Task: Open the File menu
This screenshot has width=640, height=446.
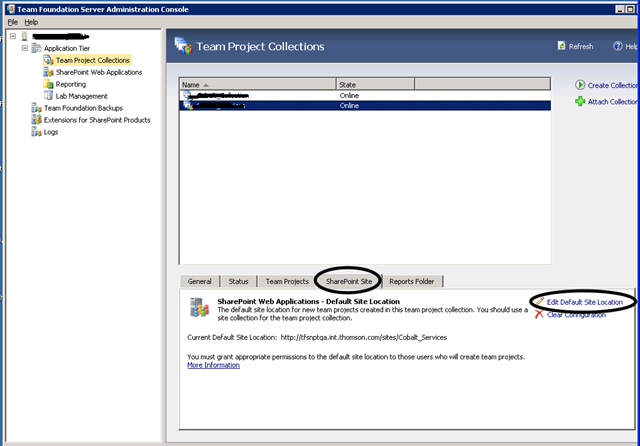Action: 13,22
